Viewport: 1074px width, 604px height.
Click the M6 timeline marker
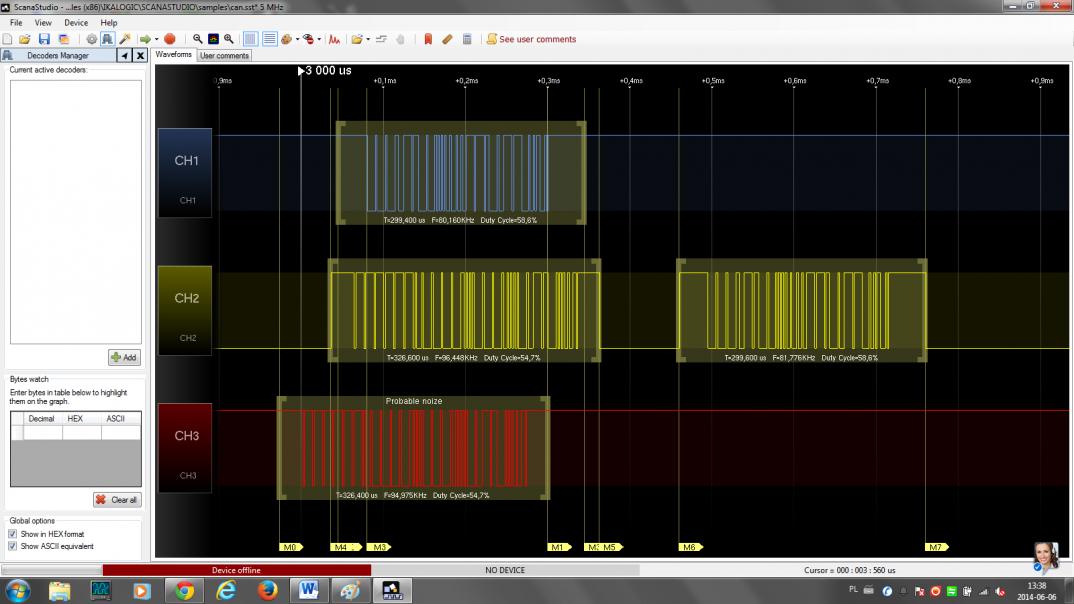(691, 547)
